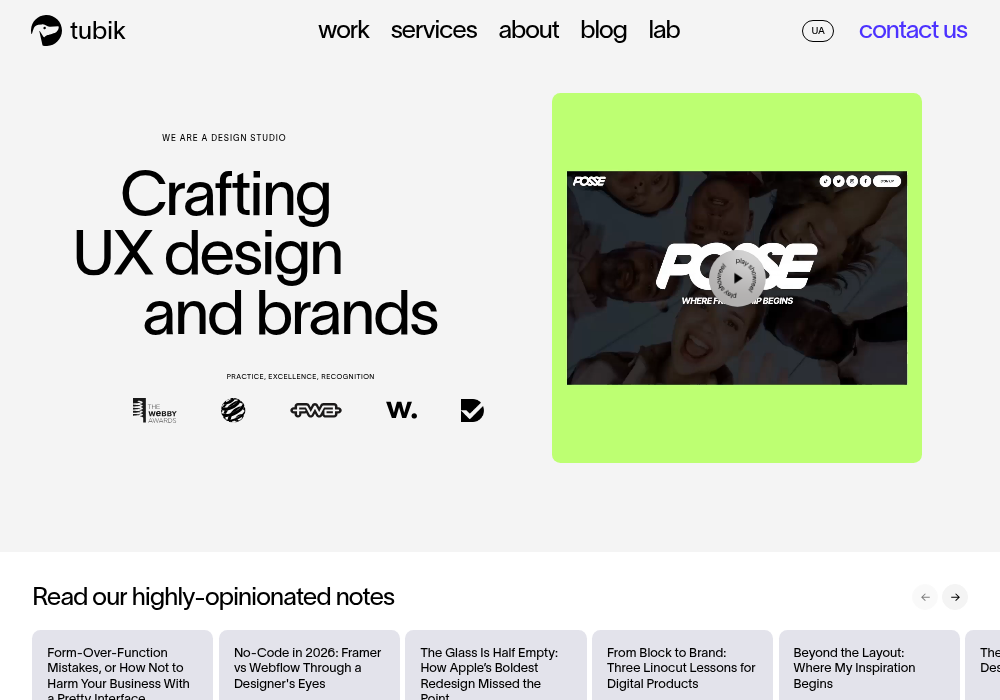Image resolution: width=1000 pixels, height=700 pixels.
Task: Click the sign up pill in POSSE preview
Action: [x=886, y=181]
